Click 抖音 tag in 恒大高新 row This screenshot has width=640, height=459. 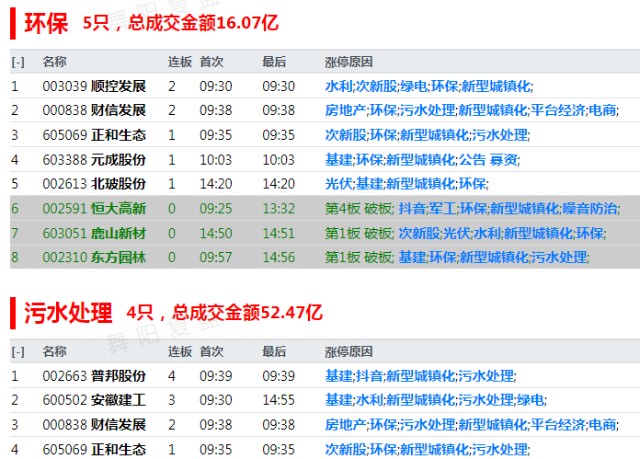(412, 208)
